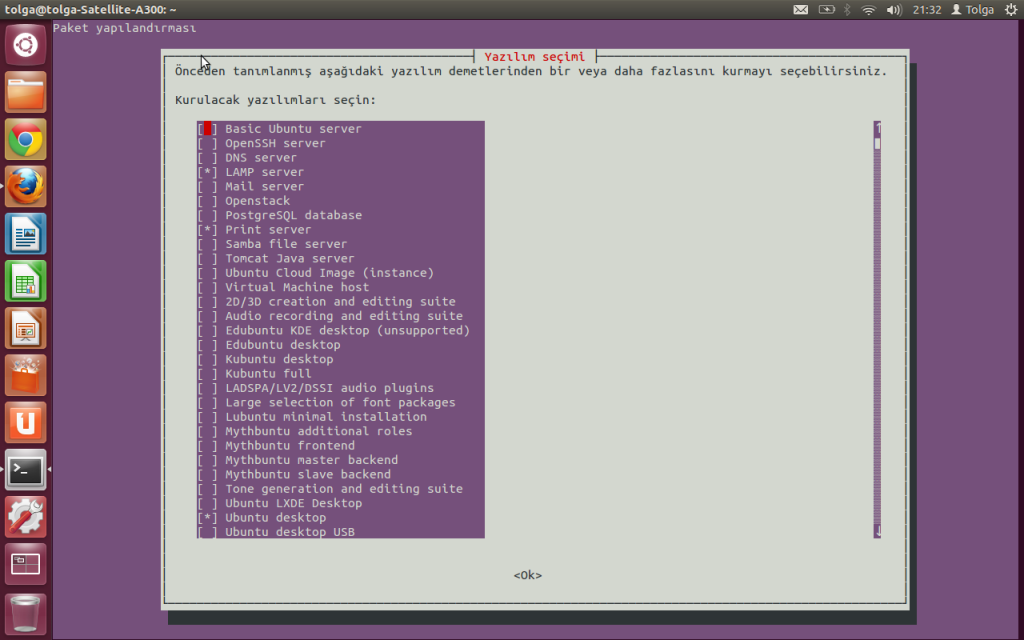Select Mythbuntu additional roles entry
The width and height of the screenshot is (1024, 640).
click(319, 431)
